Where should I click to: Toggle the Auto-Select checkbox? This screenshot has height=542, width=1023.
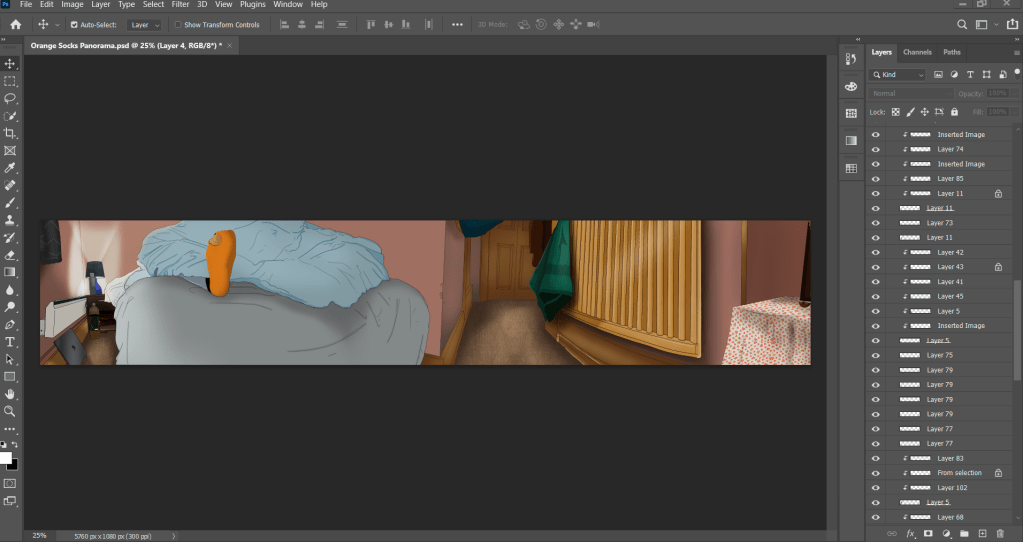[x=74, y=25]
